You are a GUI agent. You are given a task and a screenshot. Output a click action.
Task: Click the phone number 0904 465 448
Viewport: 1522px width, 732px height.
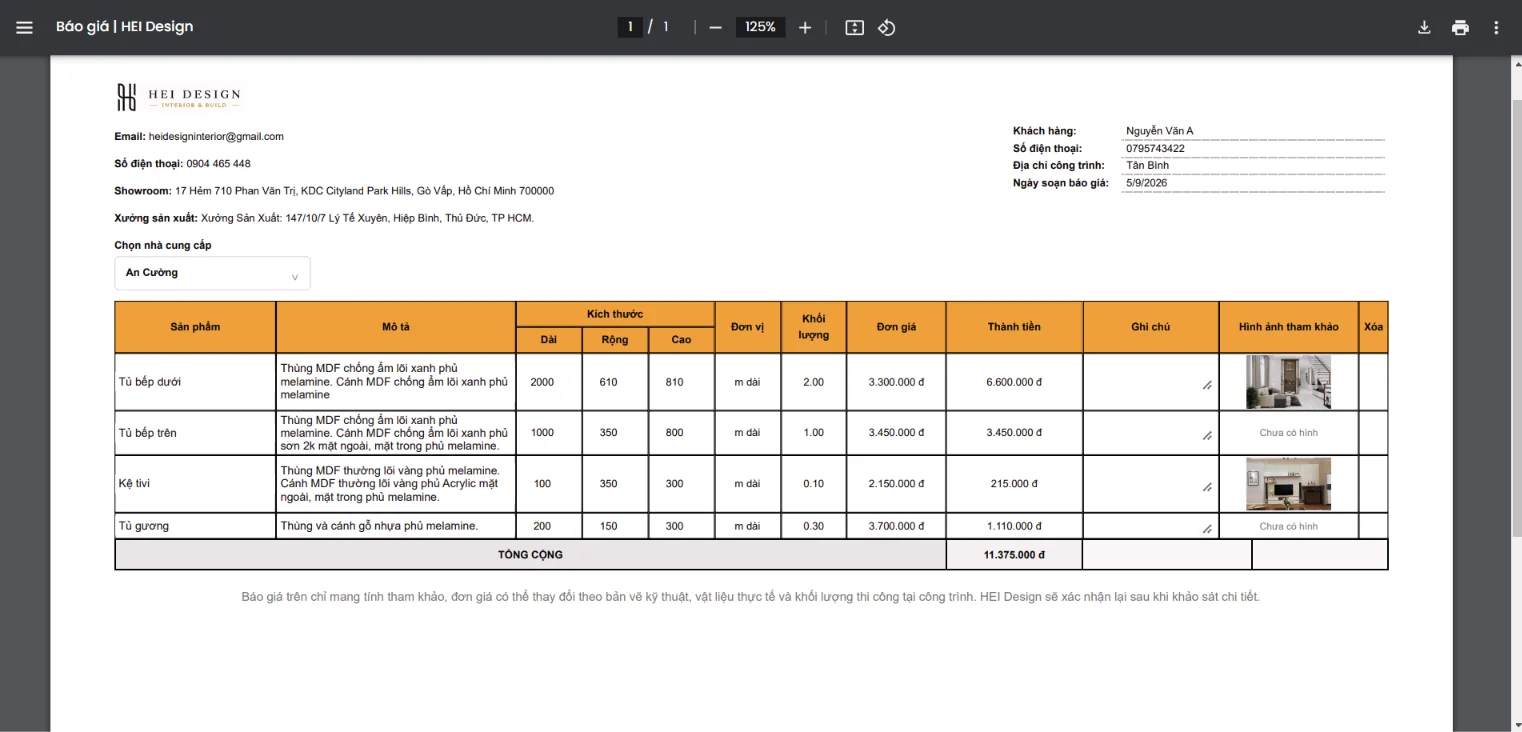click(x=218, y=163)
